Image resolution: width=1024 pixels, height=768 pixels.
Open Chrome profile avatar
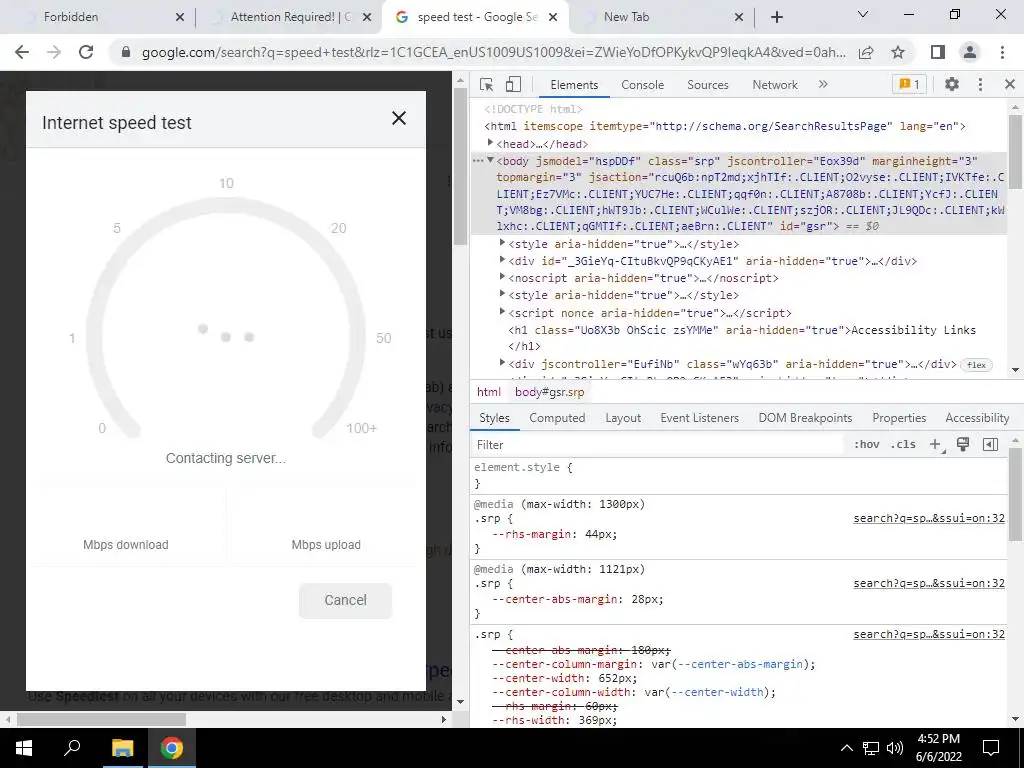970,52
